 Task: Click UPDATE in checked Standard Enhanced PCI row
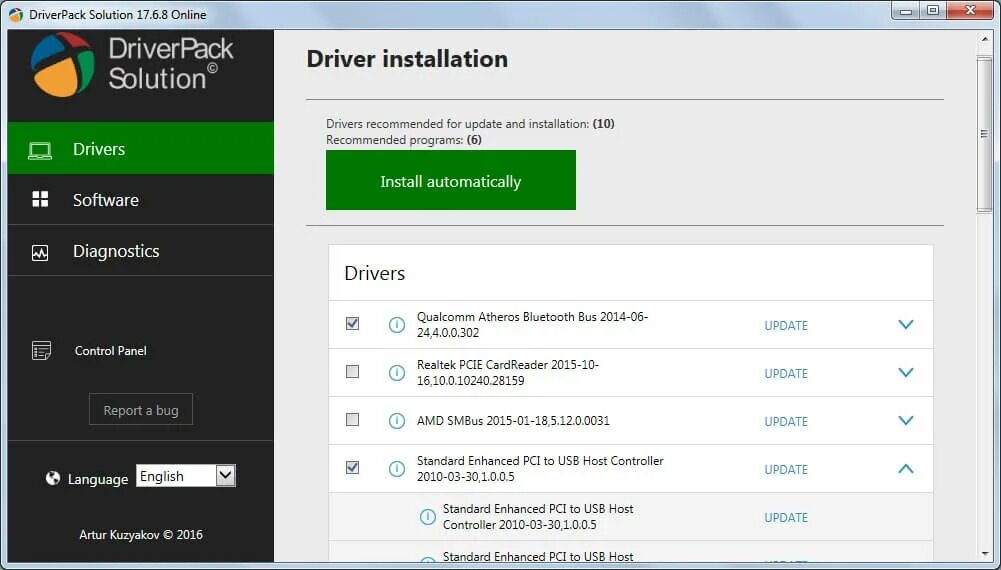point(786,469)
